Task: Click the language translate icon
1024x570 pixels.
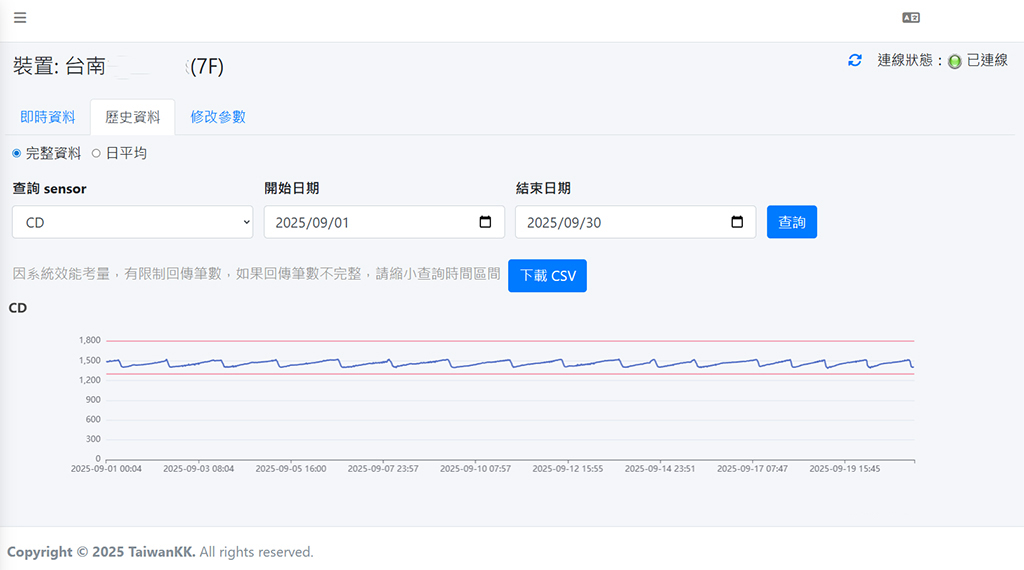Action: tap(910, 18)
